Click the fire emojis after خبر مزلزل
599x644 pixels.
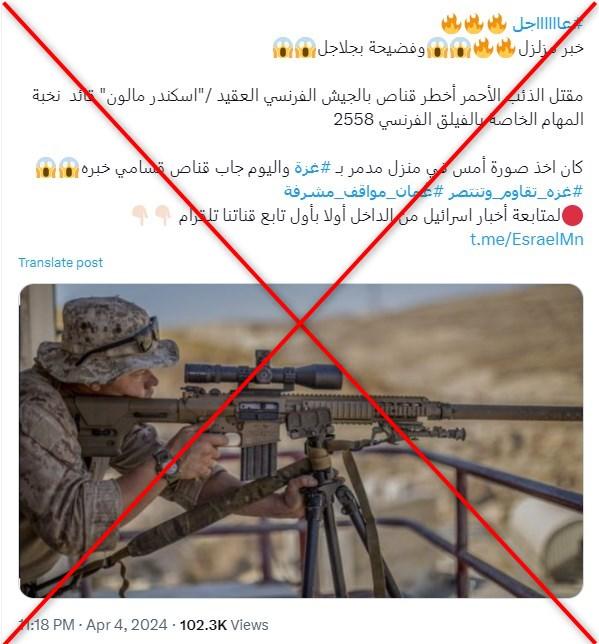tap(493, 48)
